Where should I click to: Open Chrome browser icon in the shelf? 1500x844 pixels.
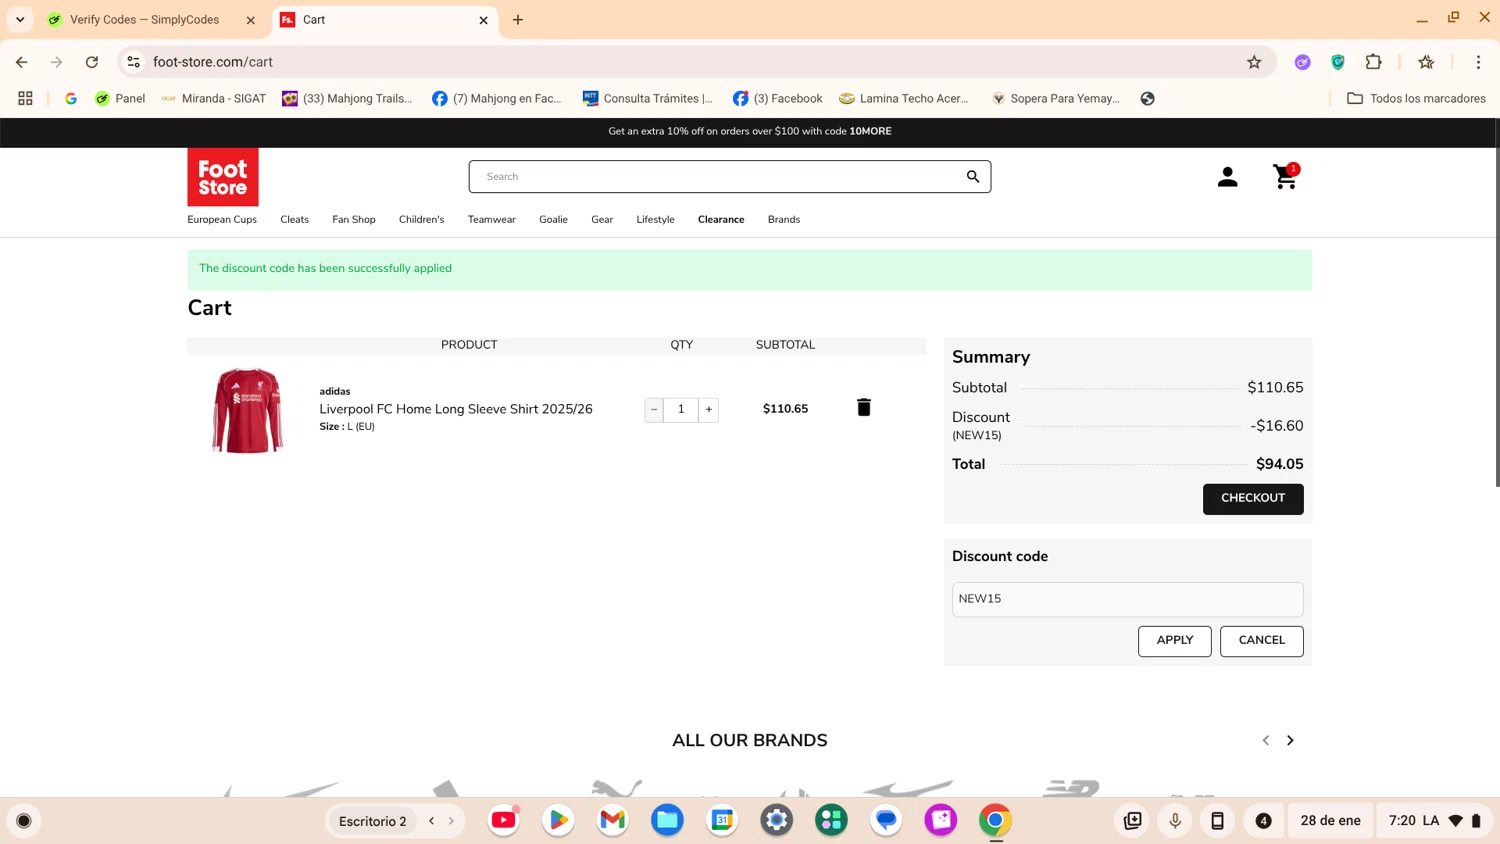coord(995,820)
